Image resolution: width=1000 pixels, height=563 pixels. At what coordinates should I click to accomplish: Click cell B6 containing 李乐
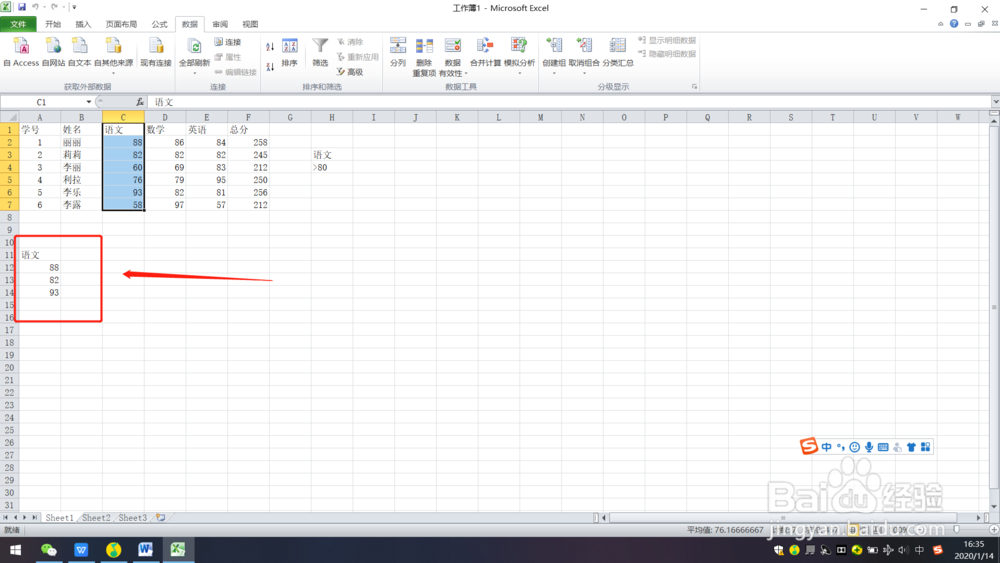[81, 193]
